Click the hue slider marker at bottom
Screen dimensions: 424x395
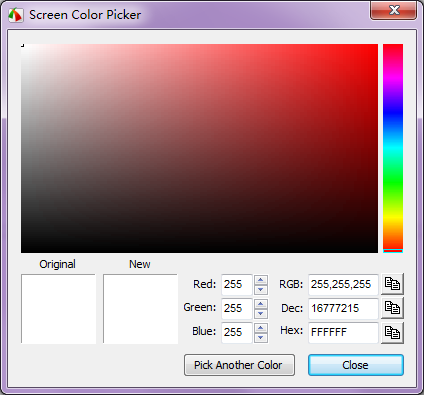(x=393, y=251)
